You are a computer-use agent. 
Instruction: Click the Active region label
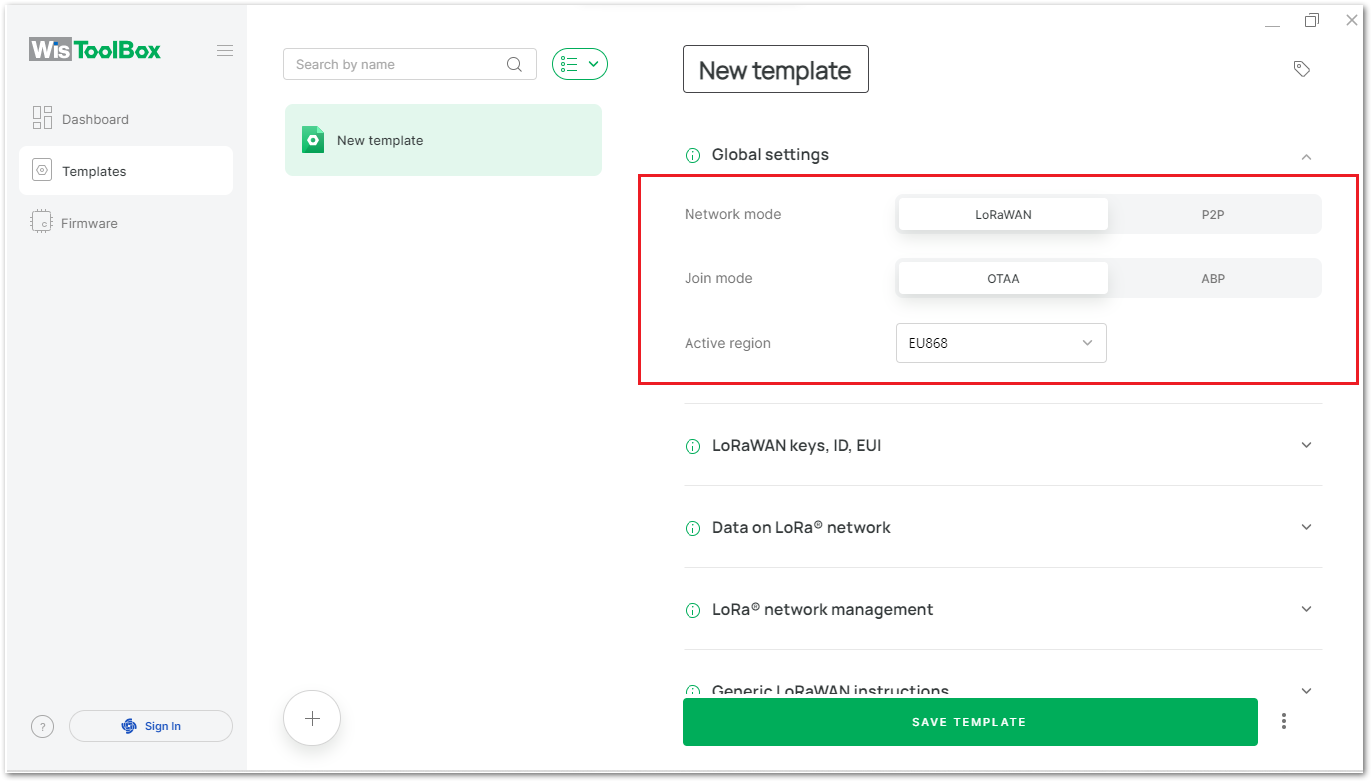pos(728,343)
